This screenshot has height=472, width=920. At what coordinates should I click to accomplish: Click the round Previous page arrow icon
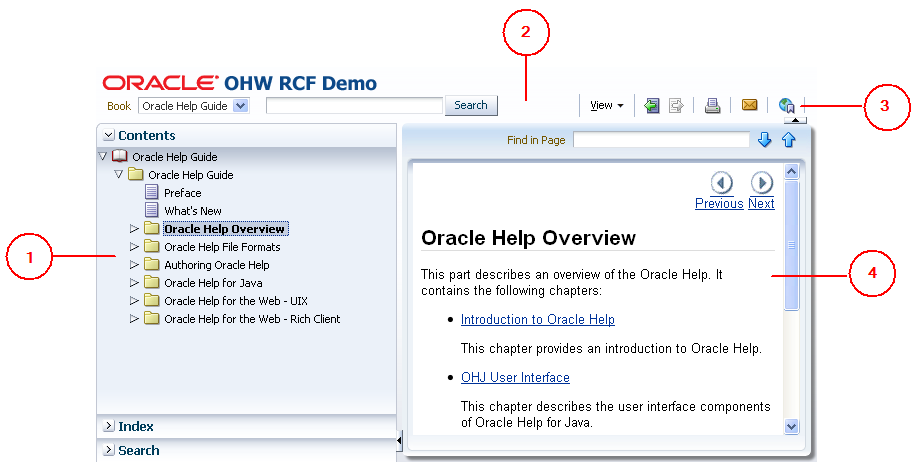point(722,183)
